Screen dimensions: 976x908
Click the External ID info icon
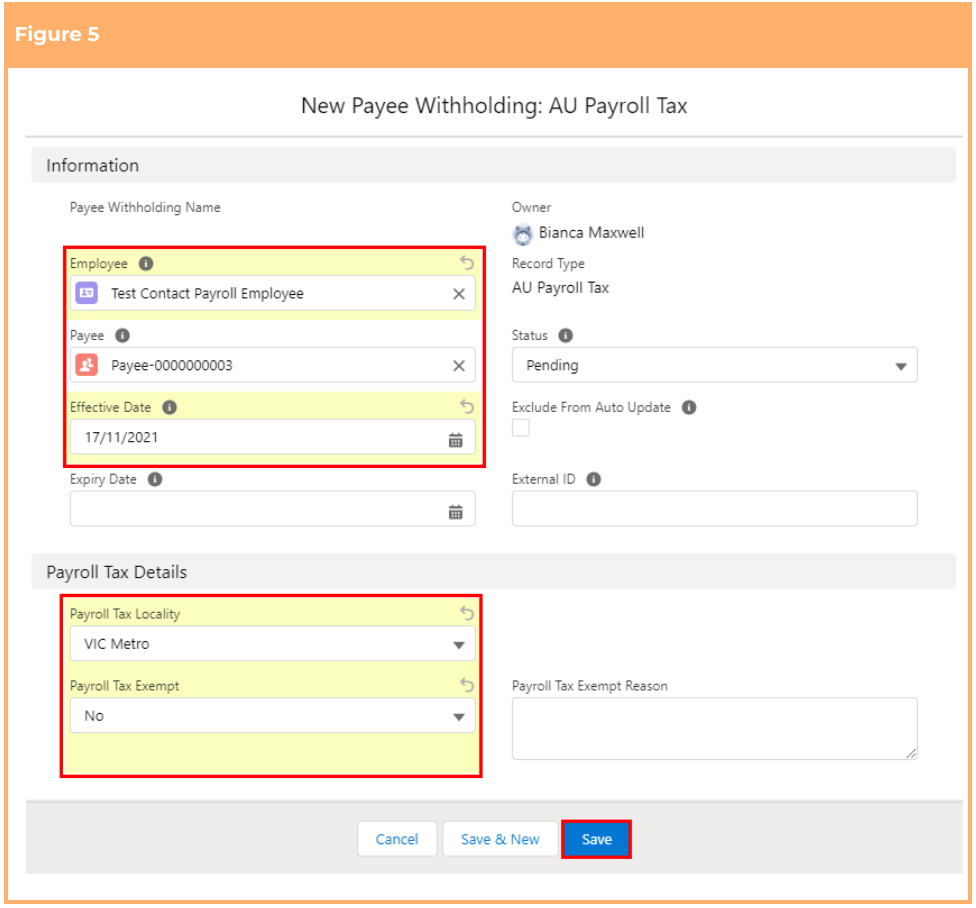click(594, 479)
